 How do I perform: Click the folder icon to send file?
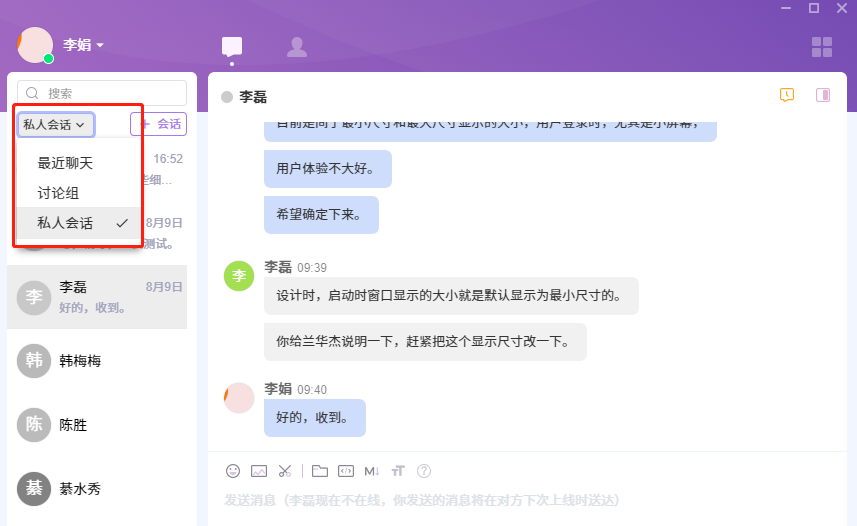(320, 471)
